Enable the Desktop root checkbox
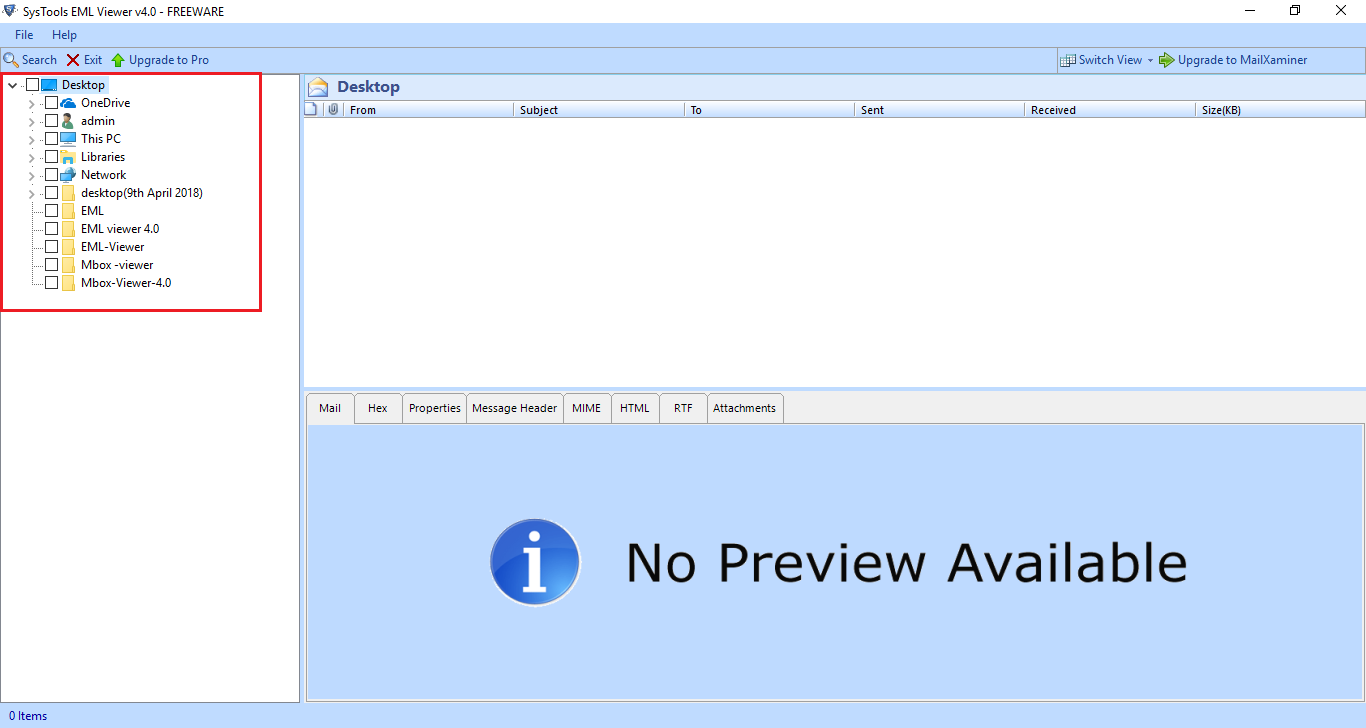This screenshot has height=728, width=1366. point(32,85)
